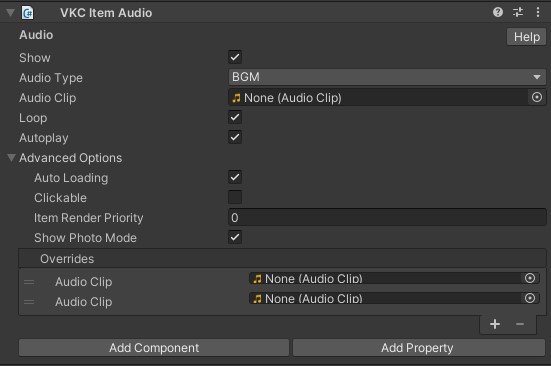The image size is (551, 366).
Task: Open component reference help question-mark icon
Action: [x=498, y=12]
